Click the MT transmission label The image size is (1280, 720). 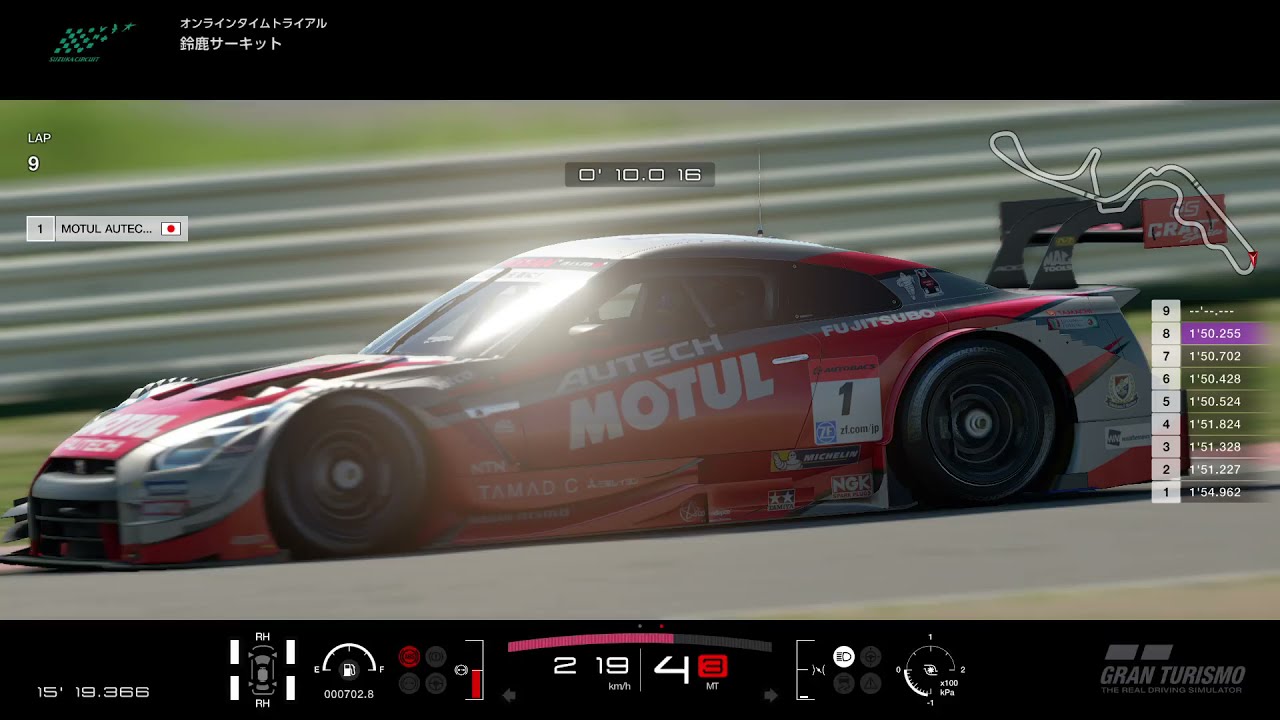(x=712, y=687)
